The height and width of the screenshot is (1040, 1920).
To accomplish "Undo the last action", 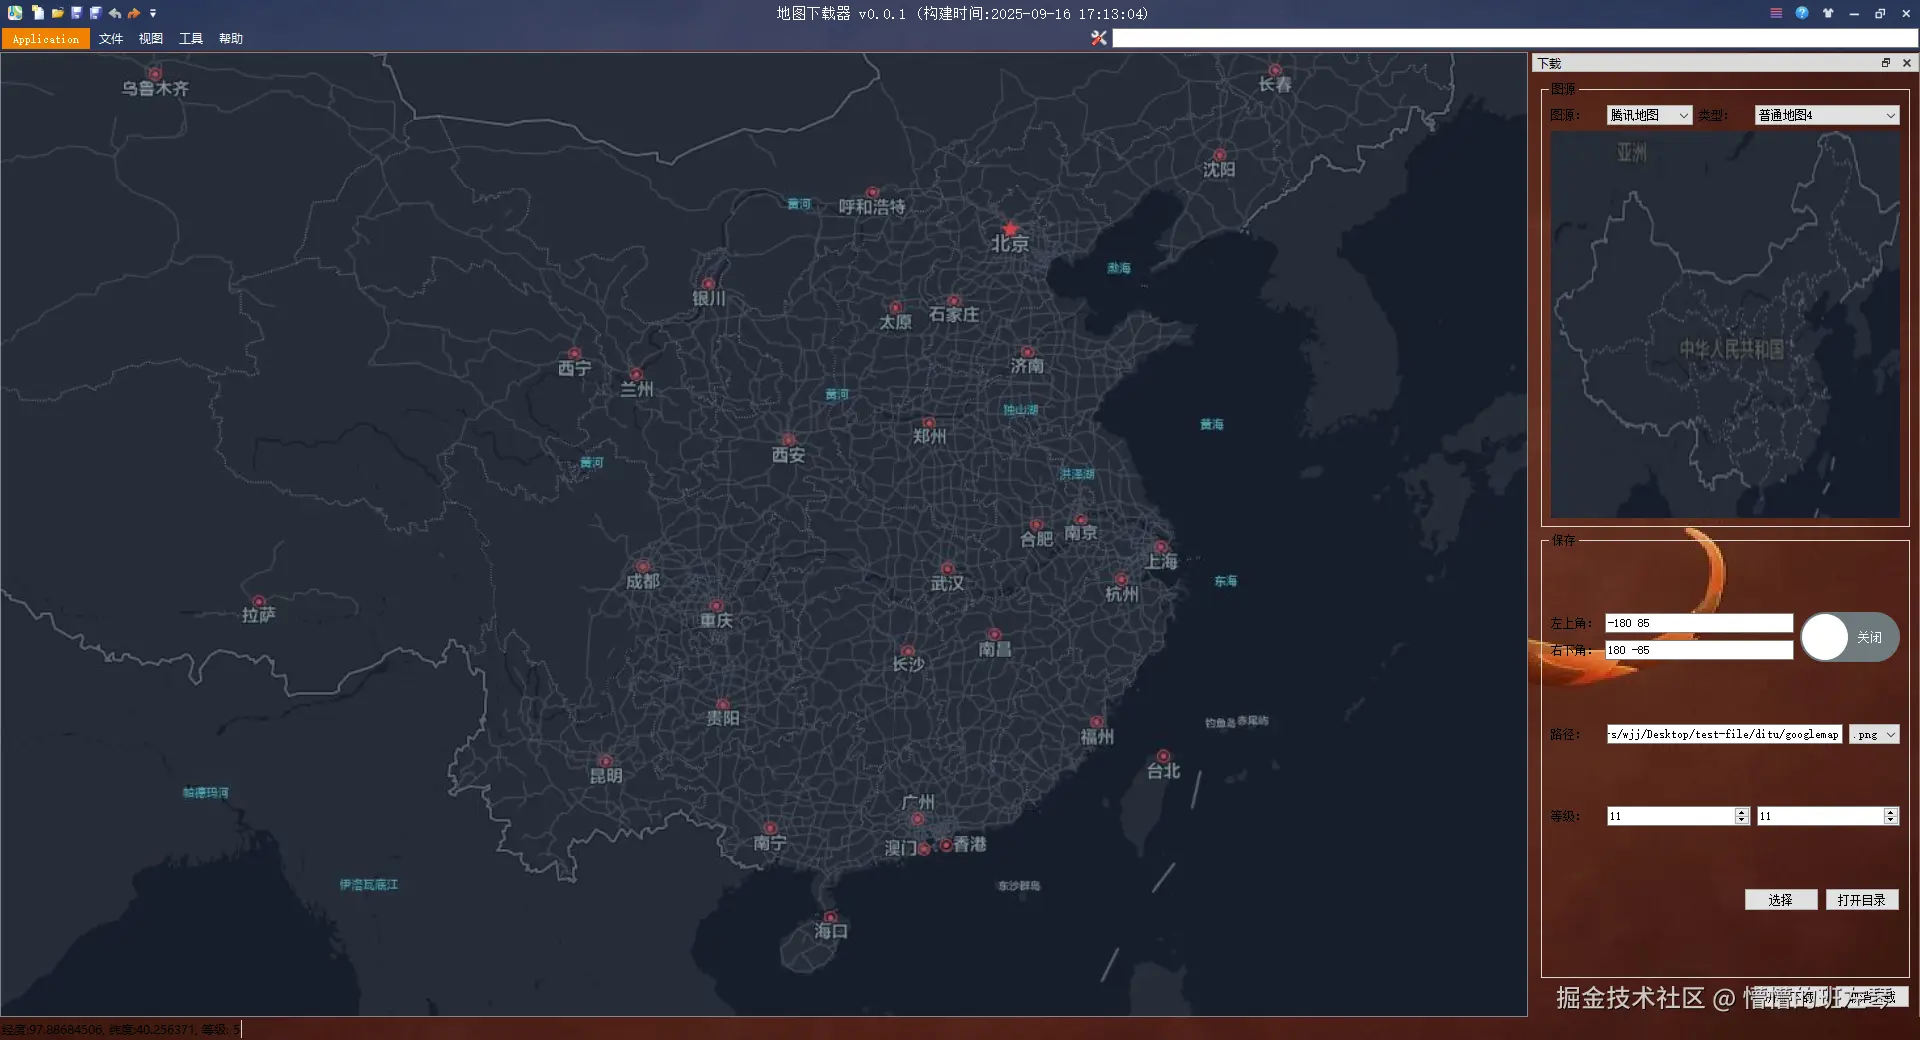I will [114, 13].
